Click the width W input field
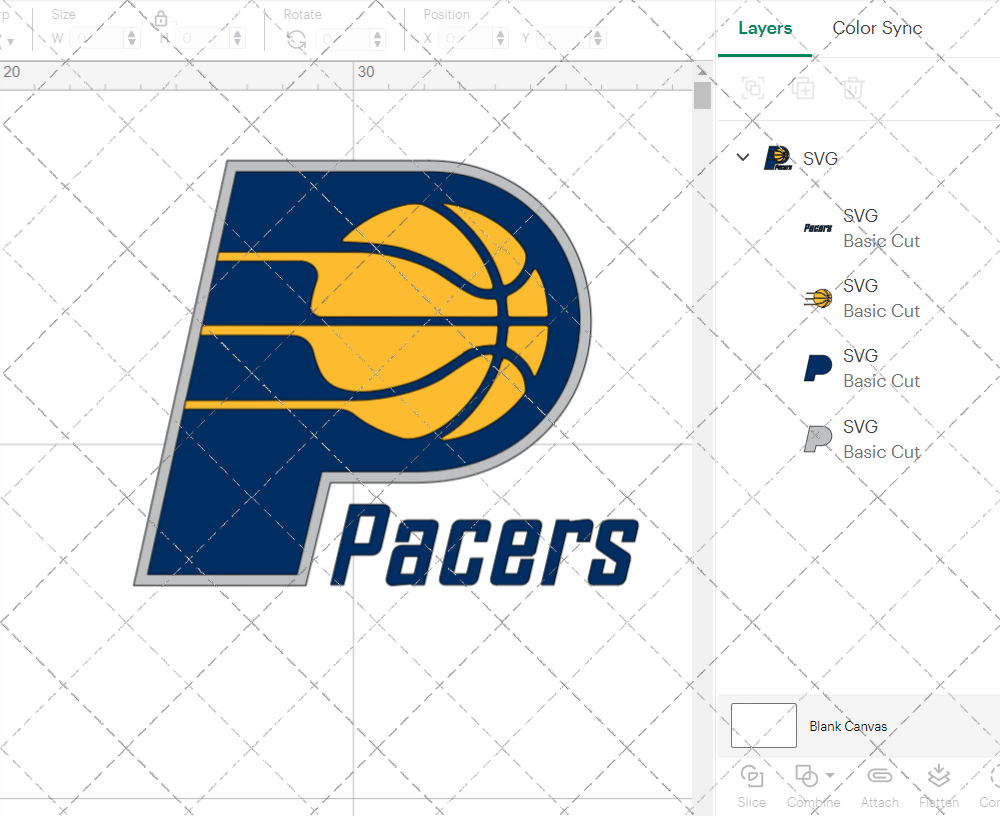The image size is (1000, 816). 98,38
